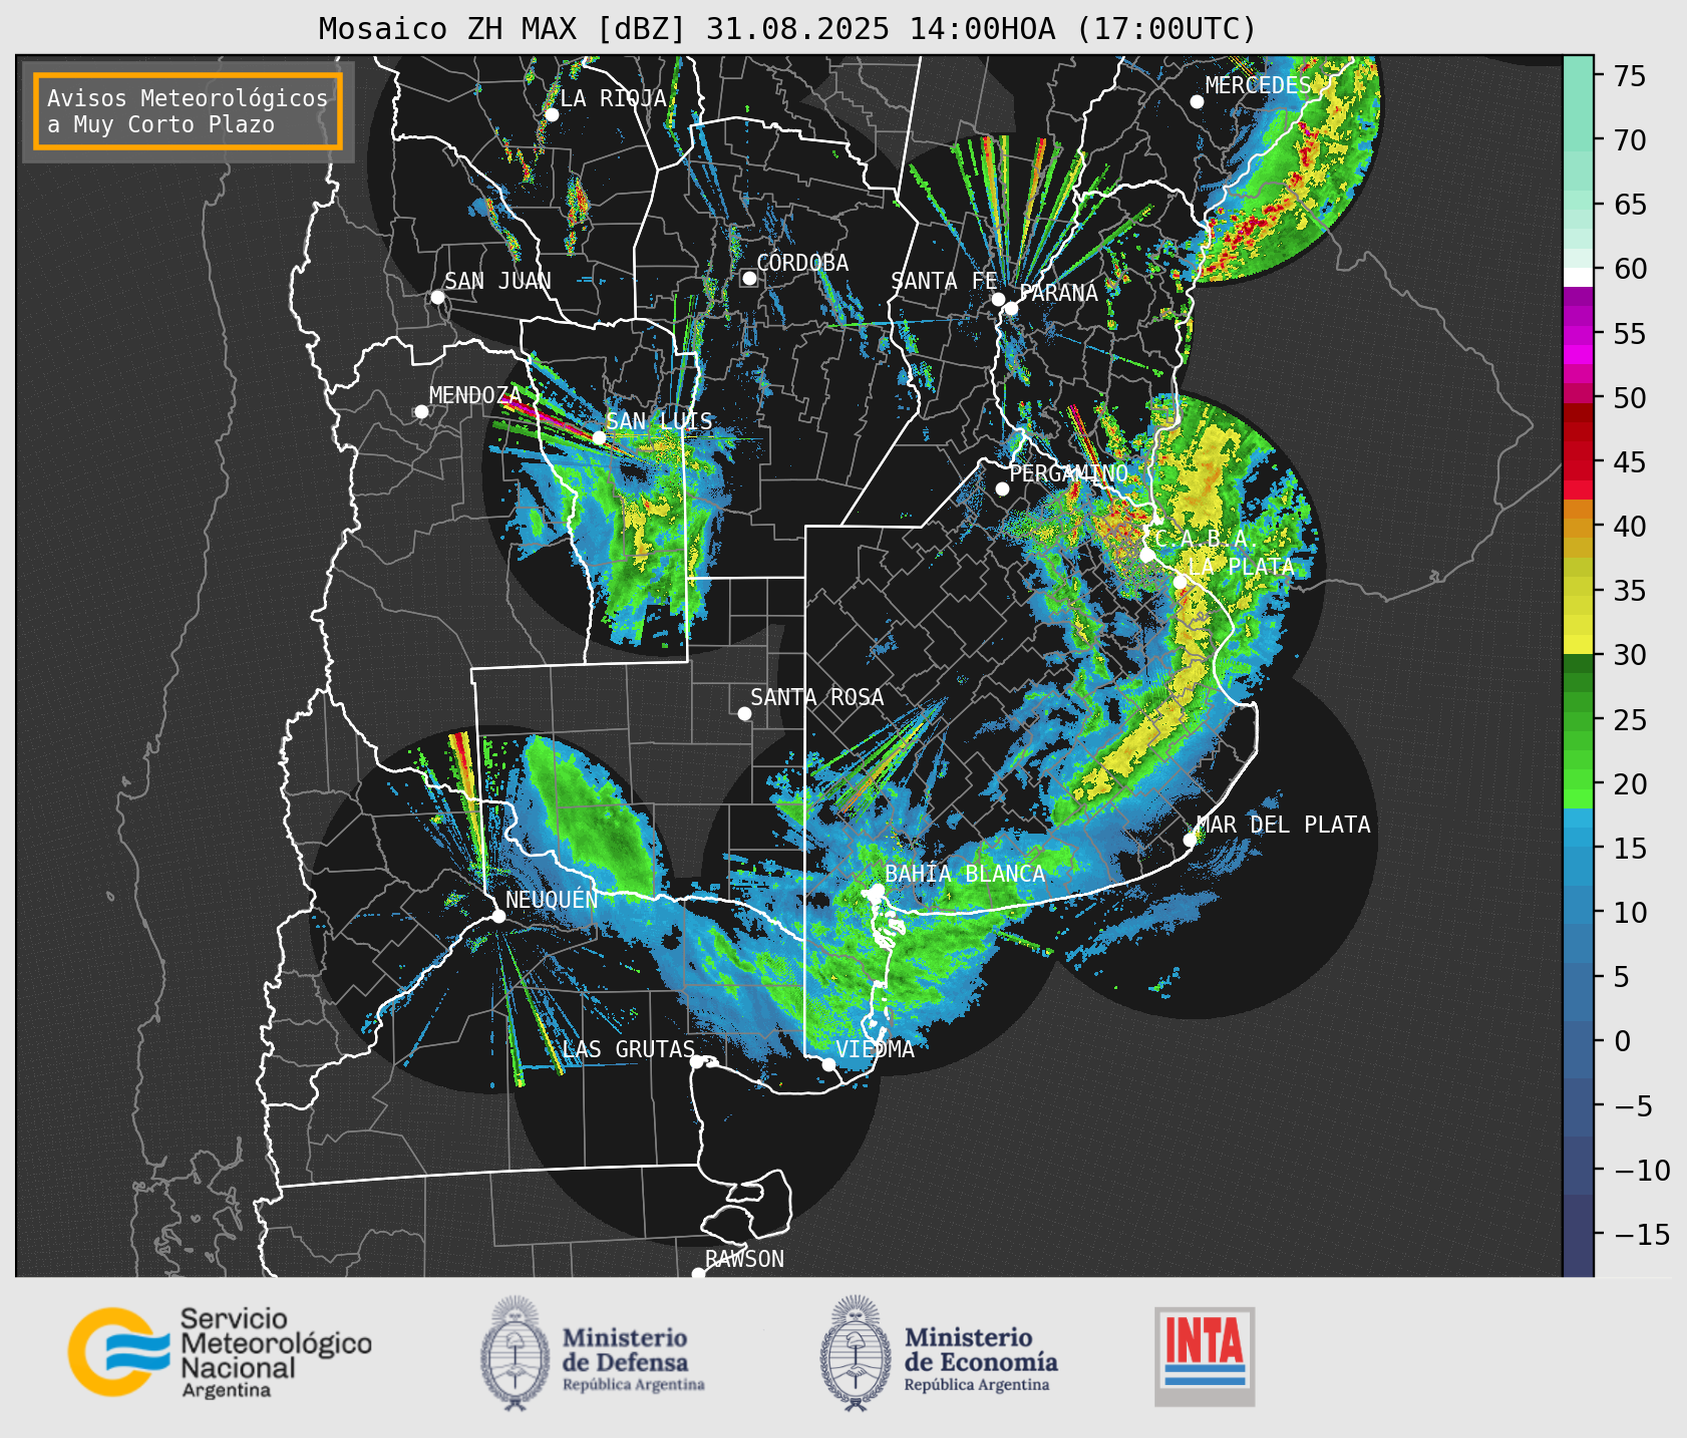Screen dimensions: 1687x1438
Task: Click the MENDOZA city marker dot
Action: (x=421, y=412)
